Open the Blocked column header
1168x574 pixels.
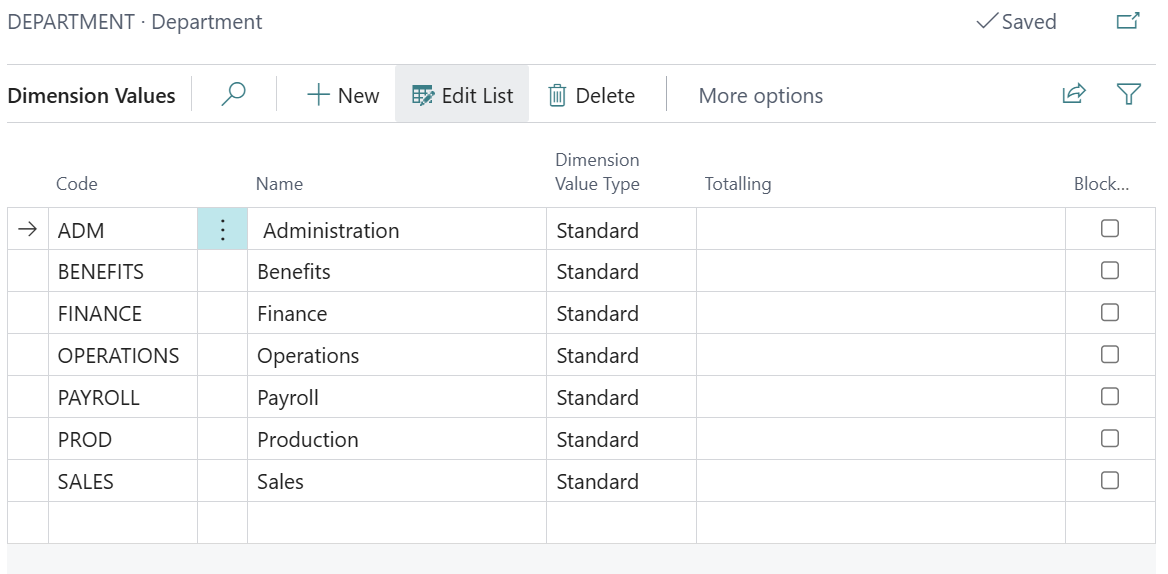coord(1101,184)
